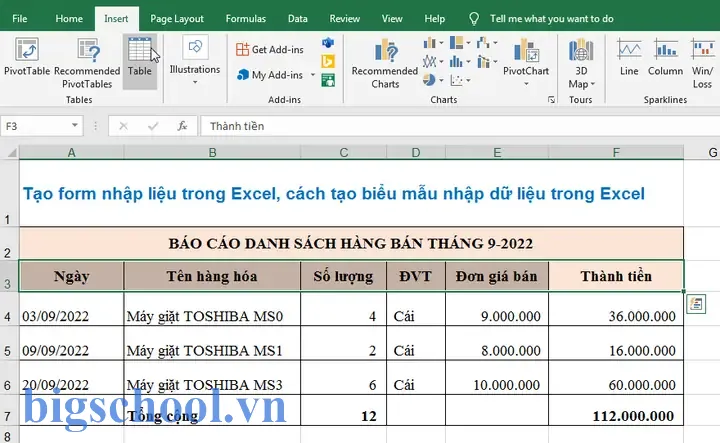Go to the Data tab
This screenshot has height=443, width=720.
coord(298,19)
